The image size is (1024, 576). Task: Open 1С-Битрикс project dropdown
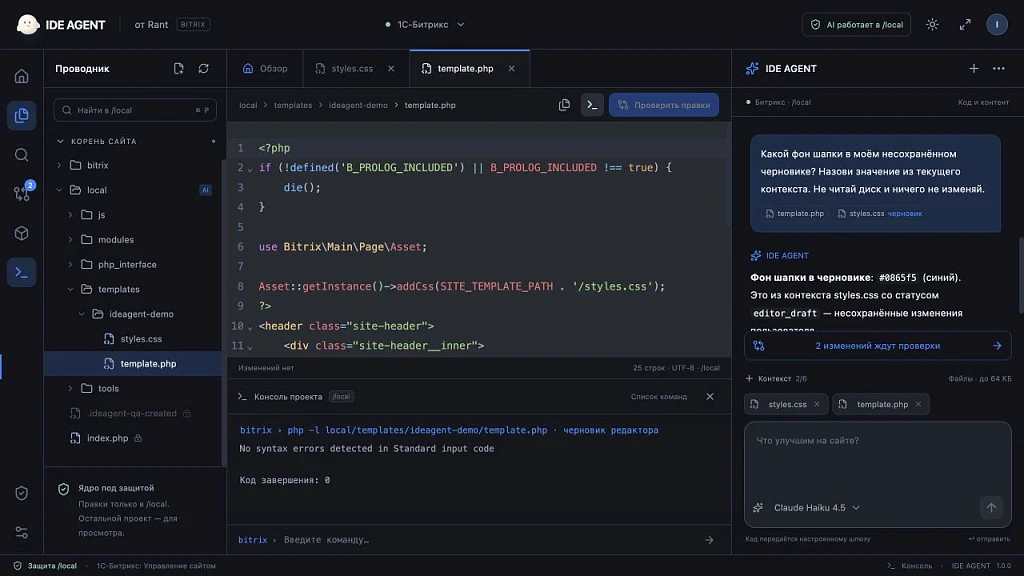tap(425, 25)
